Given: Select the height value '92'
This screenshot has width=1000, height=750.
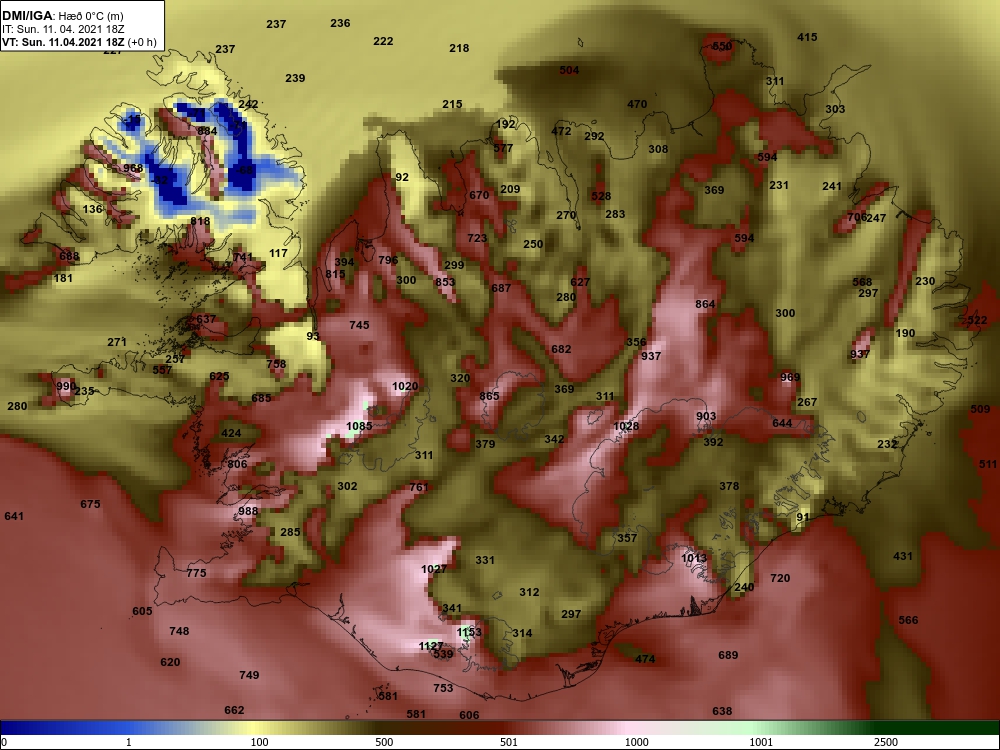Looking at the screenshot, I should (x=402, y=177).
